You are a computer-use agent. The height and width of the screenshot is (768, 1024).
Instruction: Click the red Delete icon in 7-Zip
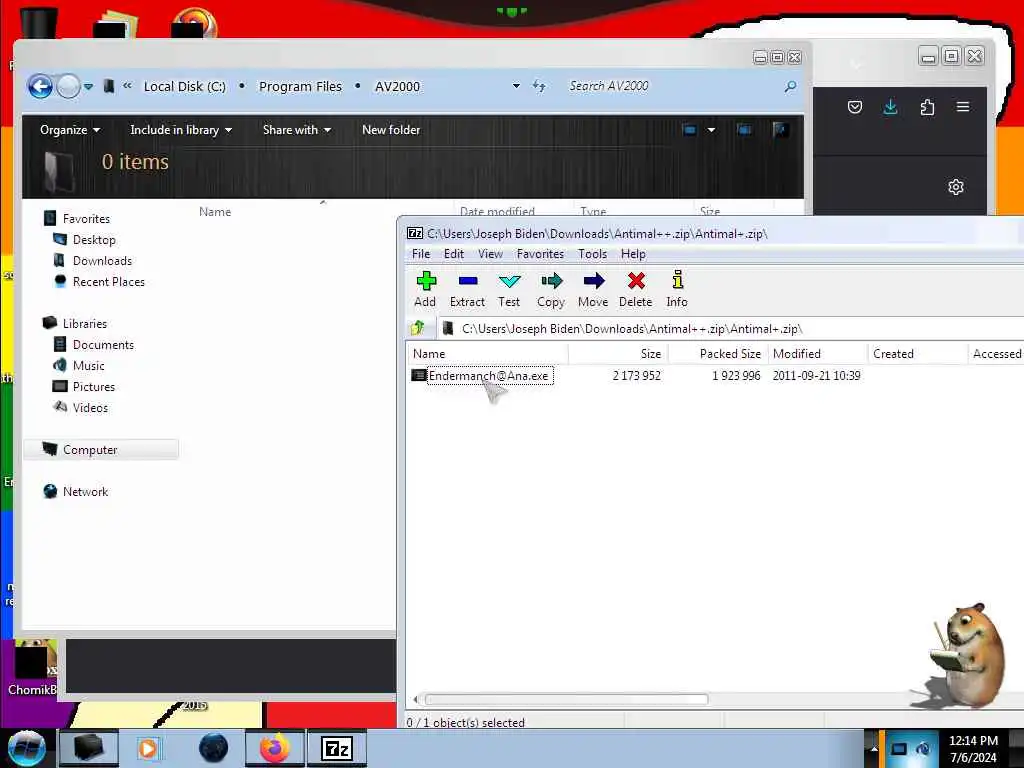click(635, 289)
